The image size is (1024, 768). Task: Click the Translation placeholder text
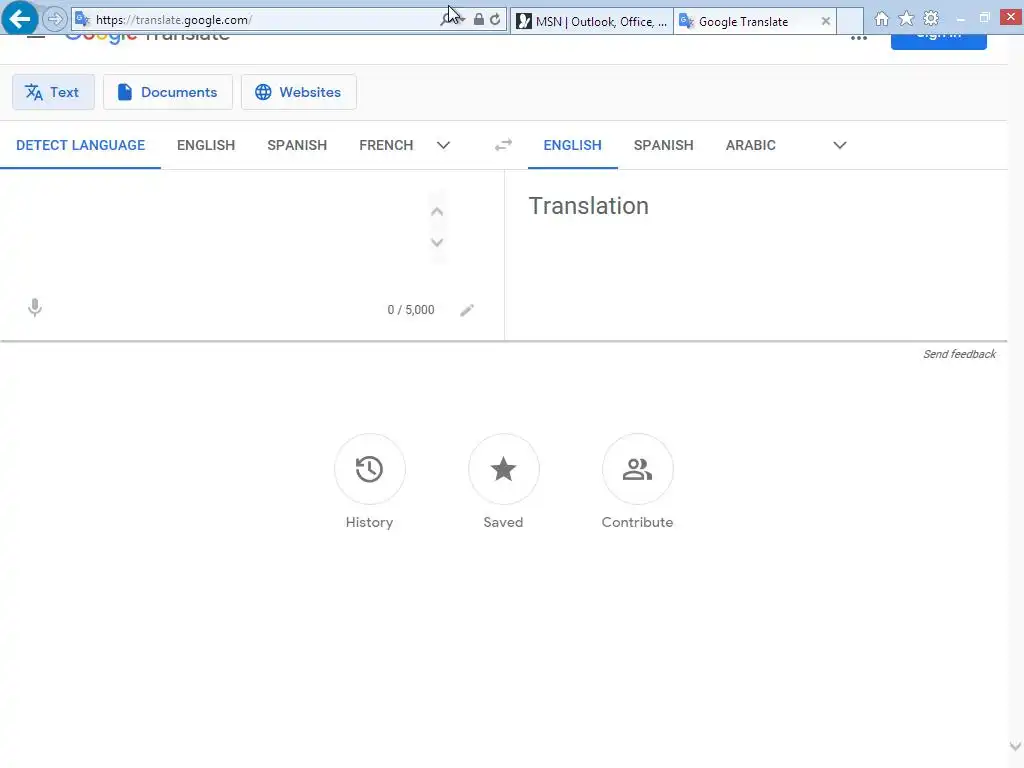pos(588,206)
